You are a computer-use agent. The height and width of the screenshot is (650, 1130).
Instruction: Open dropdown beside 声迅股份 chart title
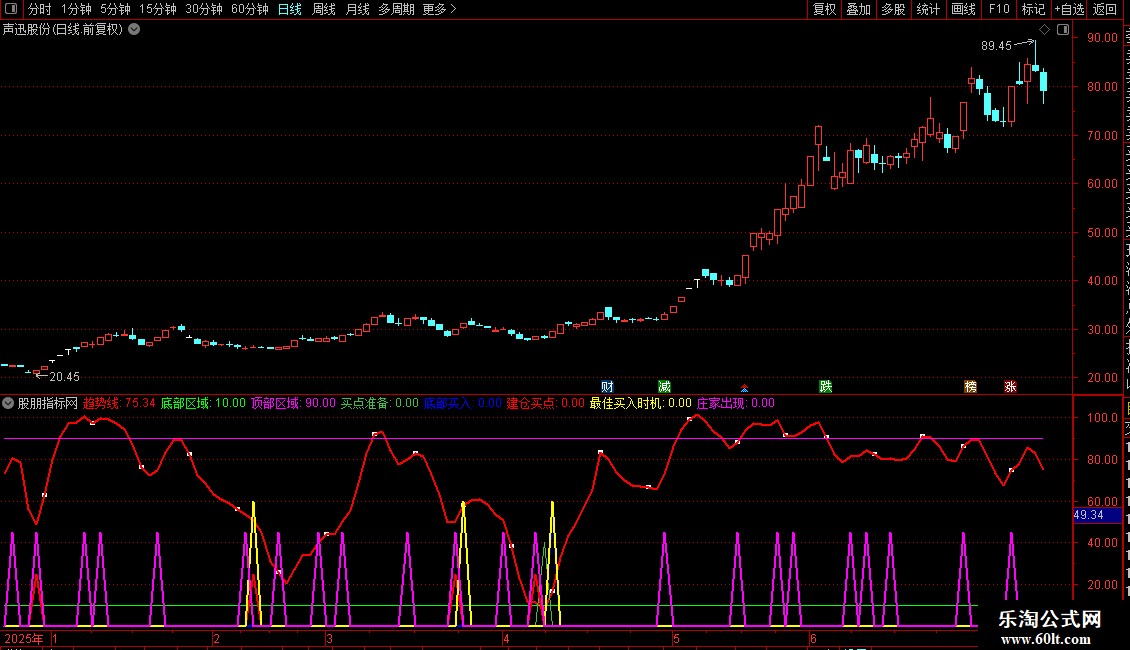pos(134,30)
